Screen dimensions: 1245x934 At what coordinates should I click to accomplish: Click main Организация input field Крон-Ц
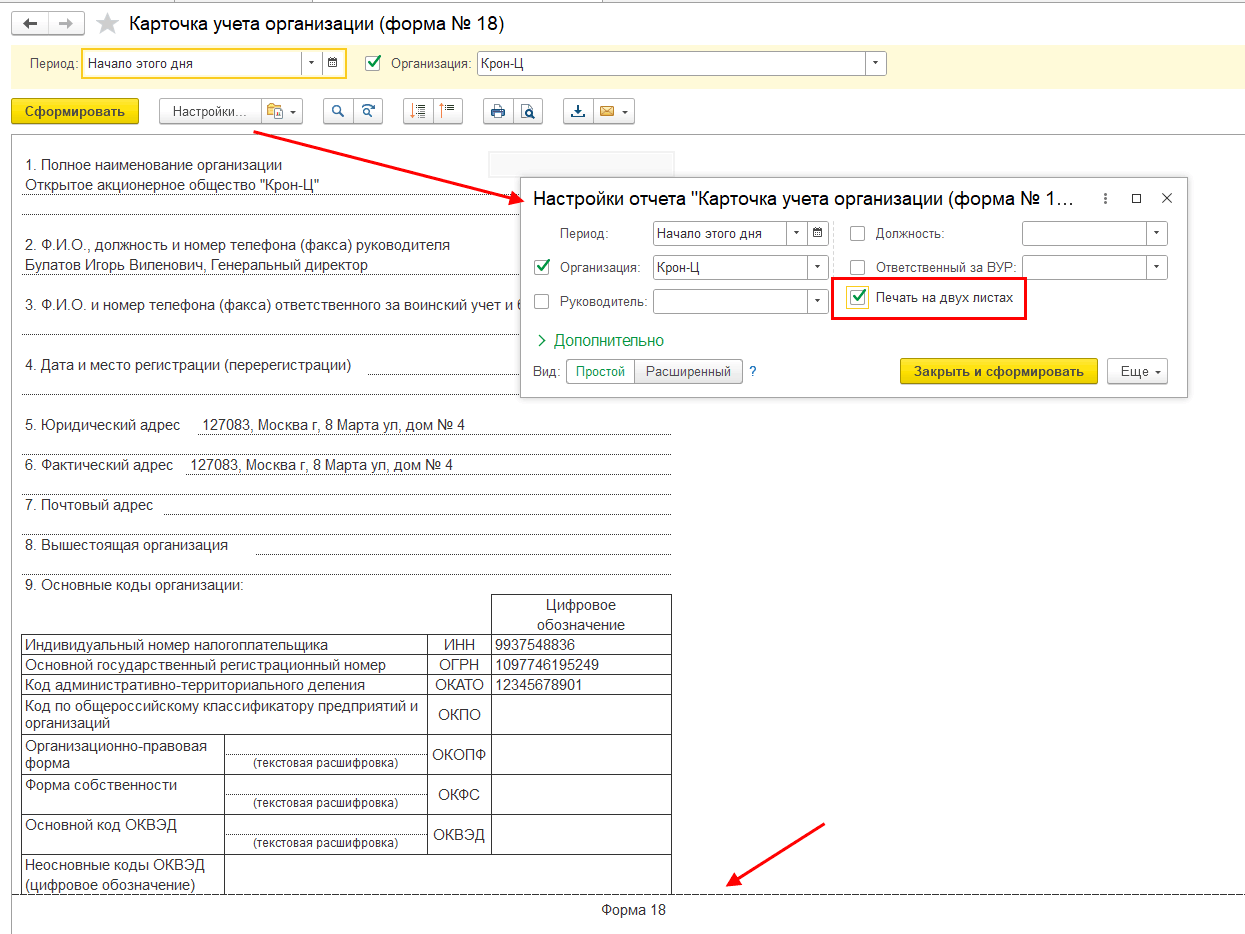[671, 63]
